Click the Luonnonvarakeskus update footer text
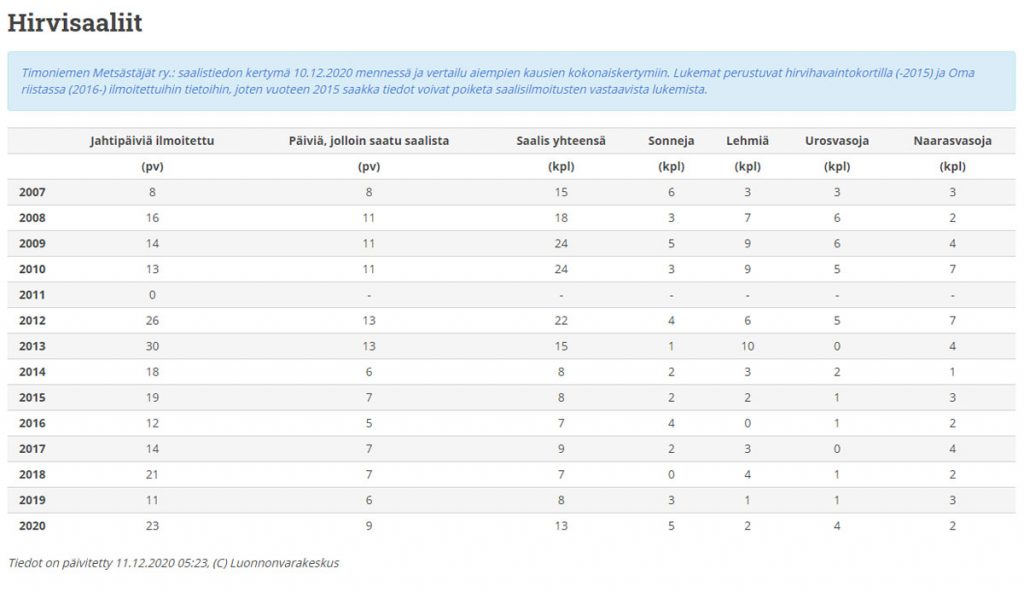 click(173, 563)
